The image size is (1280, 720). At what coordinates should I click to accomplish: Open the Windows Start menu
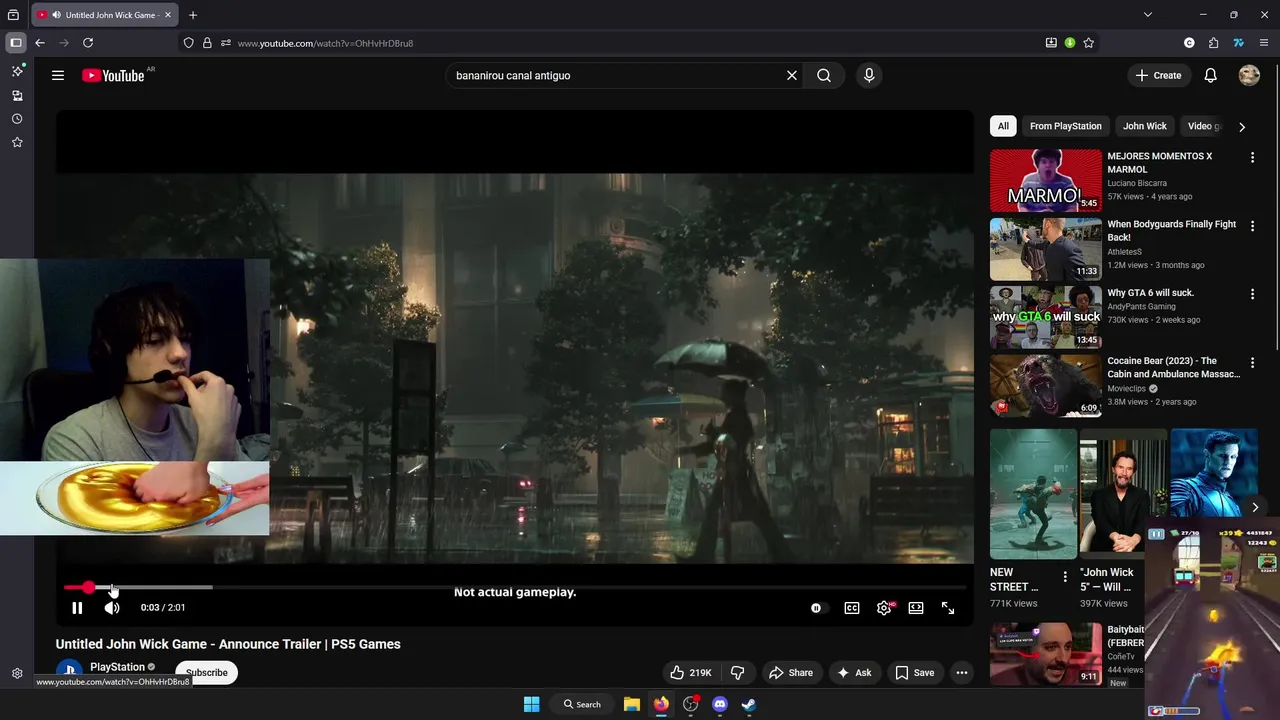click(532, 704)
